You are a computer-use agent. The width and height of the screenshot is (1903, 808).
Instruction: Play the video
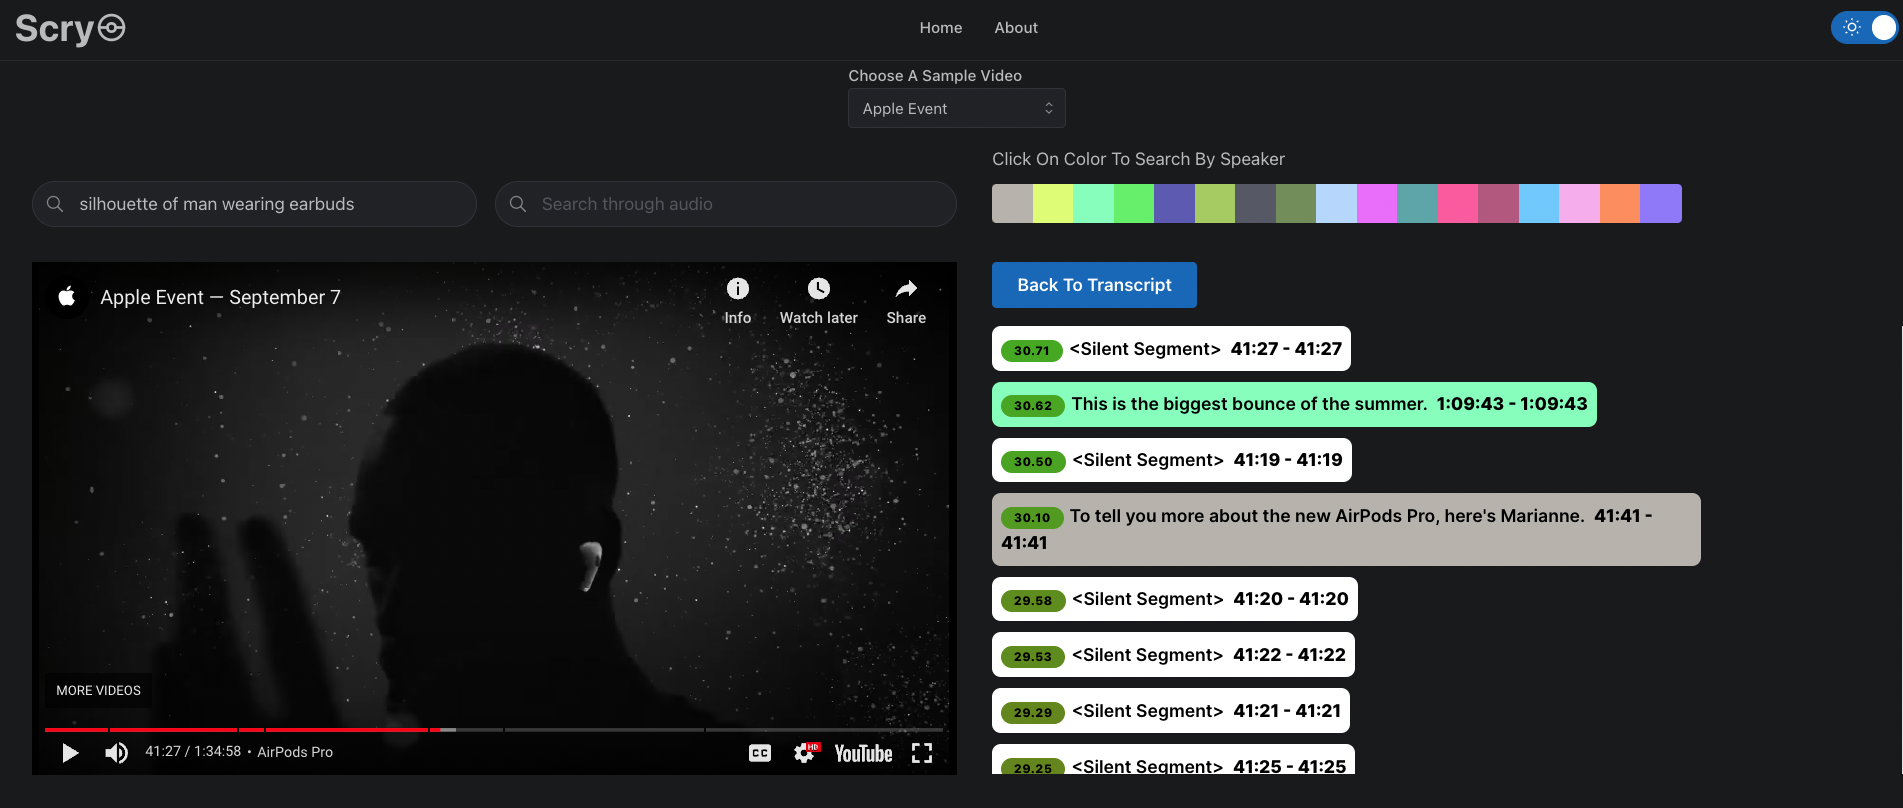pyautogui.click(x=70, y=752)
